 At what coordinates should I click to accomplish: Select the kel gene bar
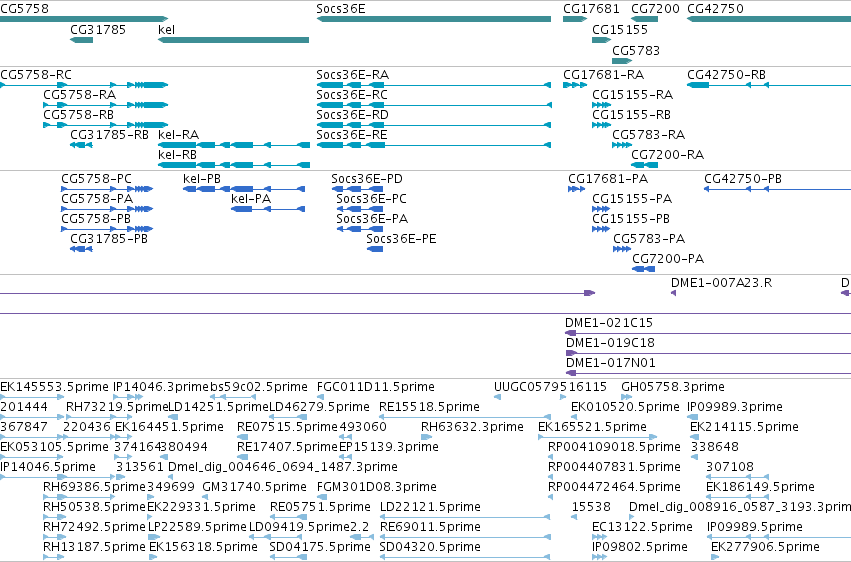click(x=233, y=40)
